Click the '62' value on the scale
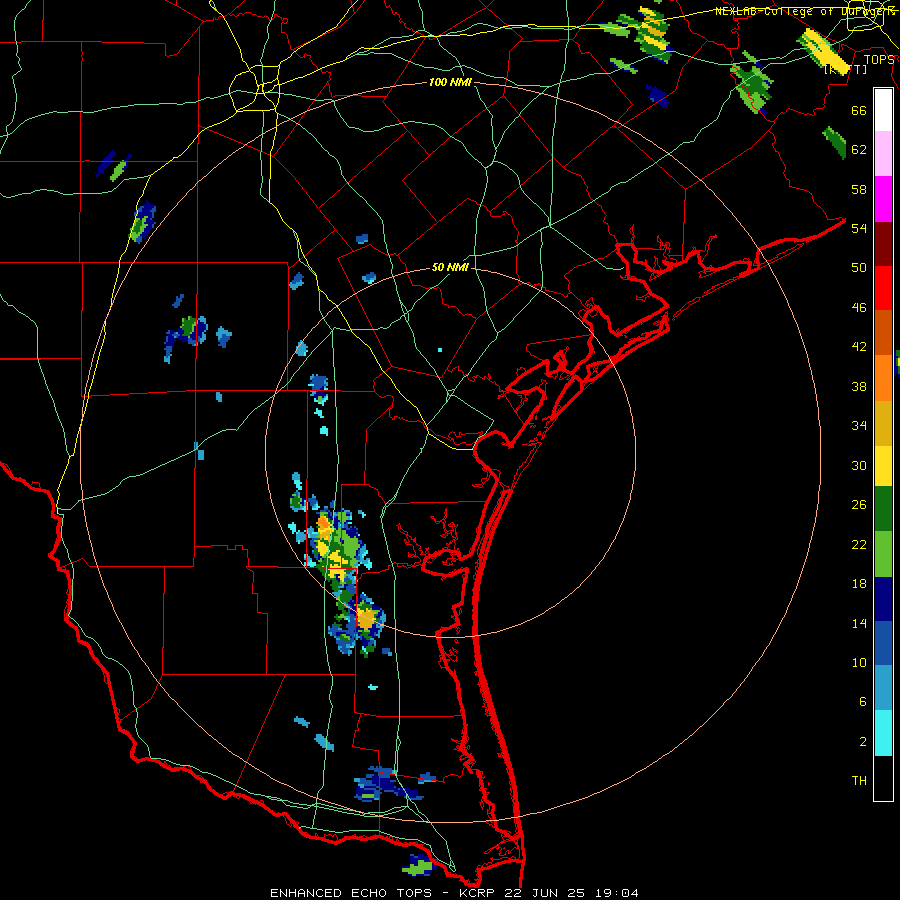 859,150
